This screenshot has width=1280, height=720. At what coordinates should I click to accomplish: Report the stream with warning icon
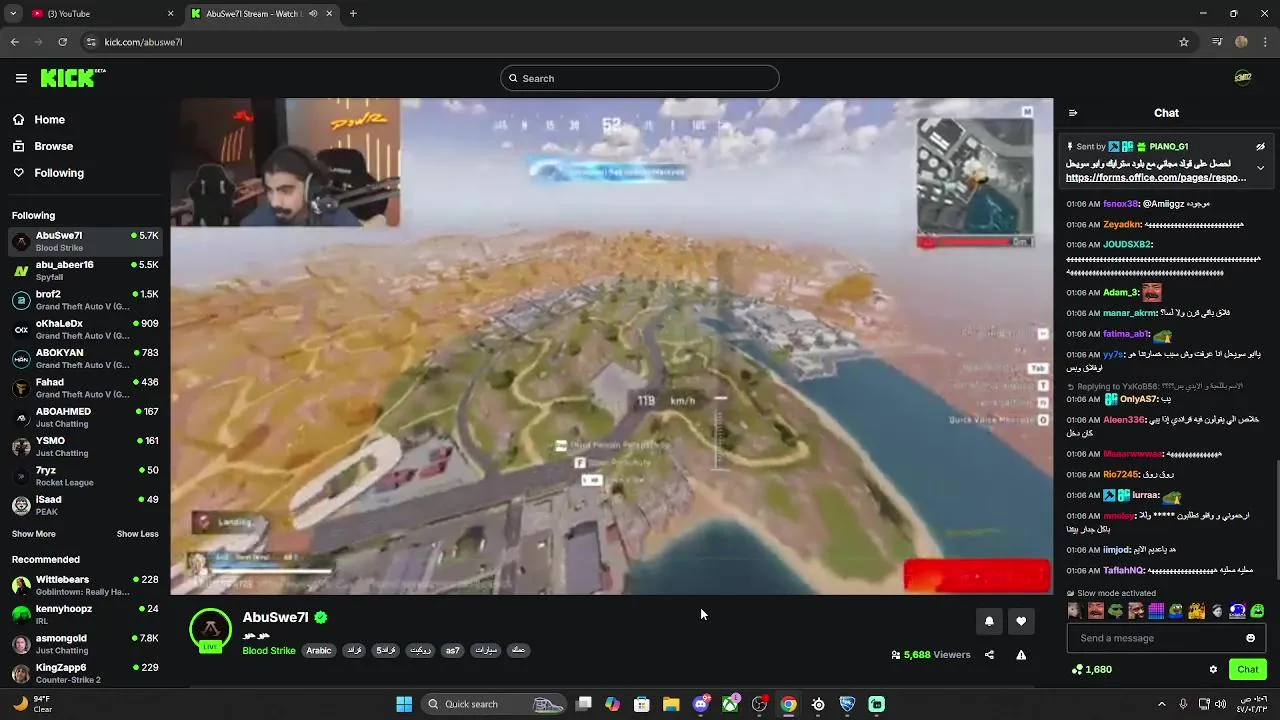[1021, 655]
